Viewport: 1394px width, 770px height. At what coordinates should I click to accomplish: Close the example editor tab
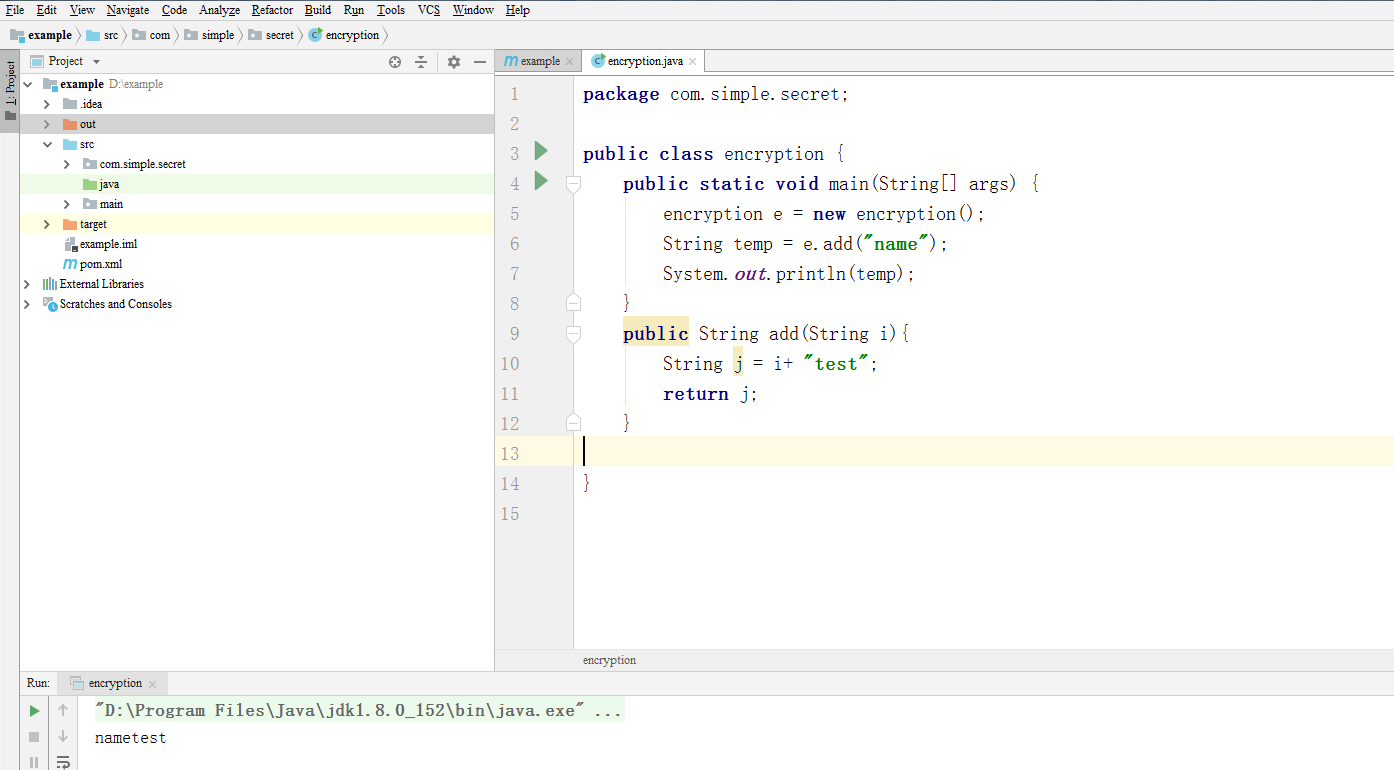click(570, 62)
